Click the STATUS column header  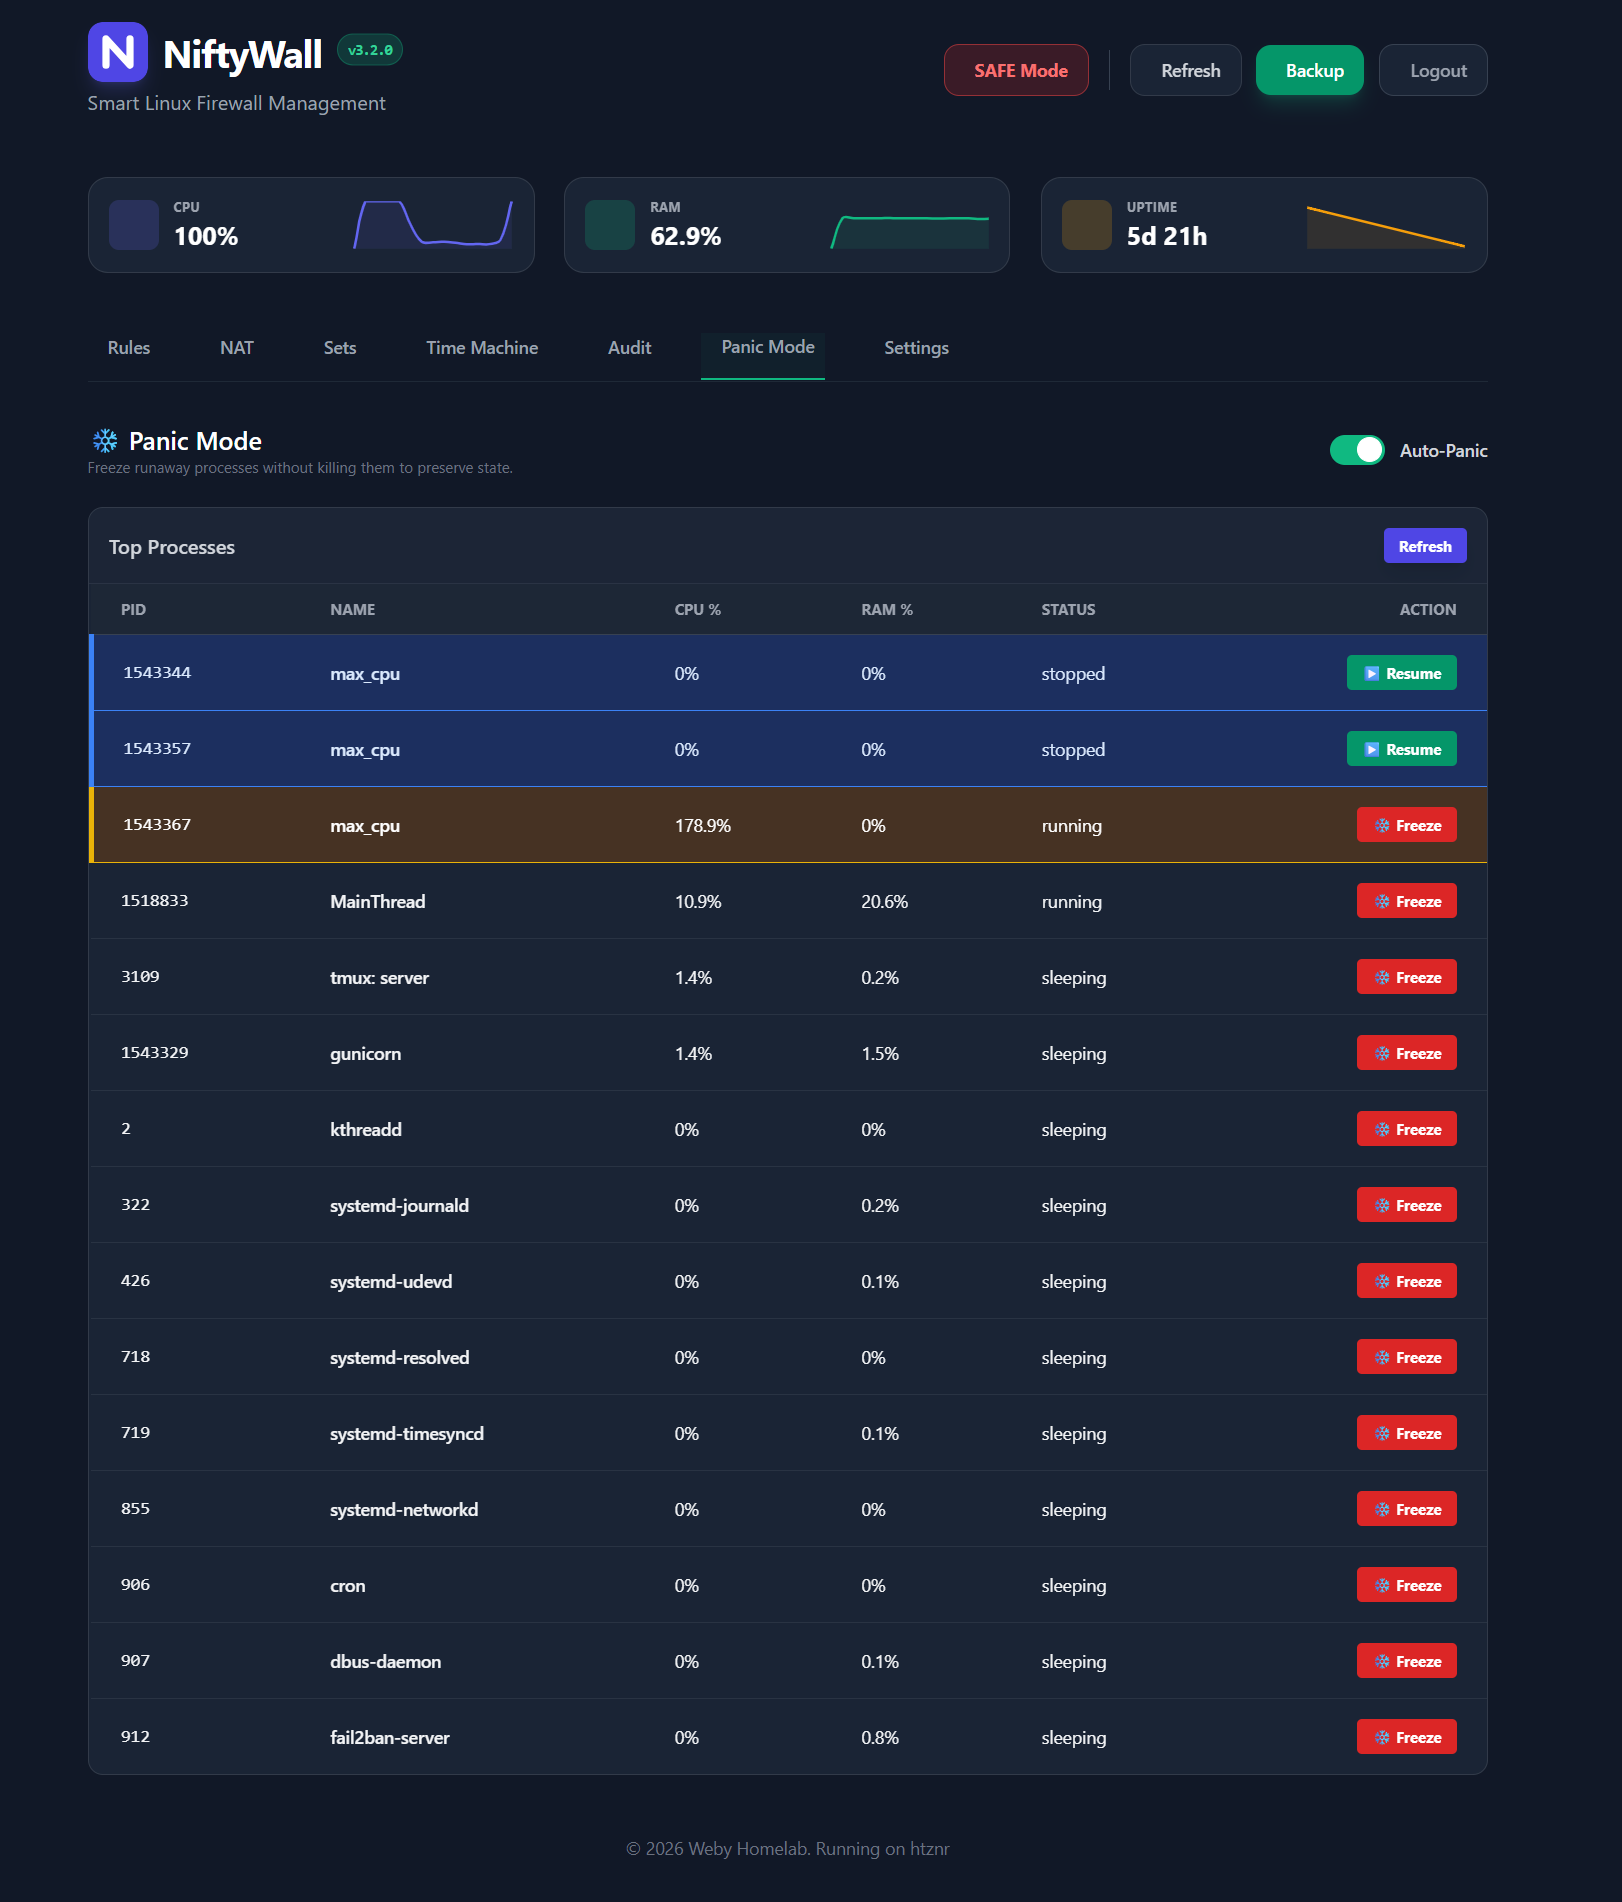1068,609
